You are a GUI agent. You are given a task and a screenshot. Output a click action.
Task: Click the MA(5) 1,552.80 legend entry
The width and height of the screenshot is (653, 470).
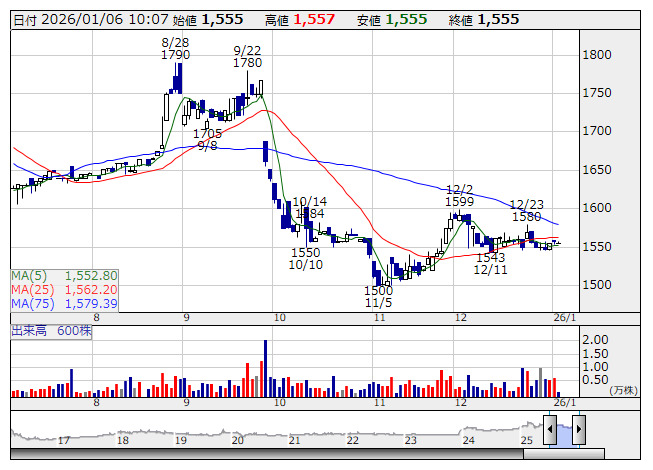[65, 276]
